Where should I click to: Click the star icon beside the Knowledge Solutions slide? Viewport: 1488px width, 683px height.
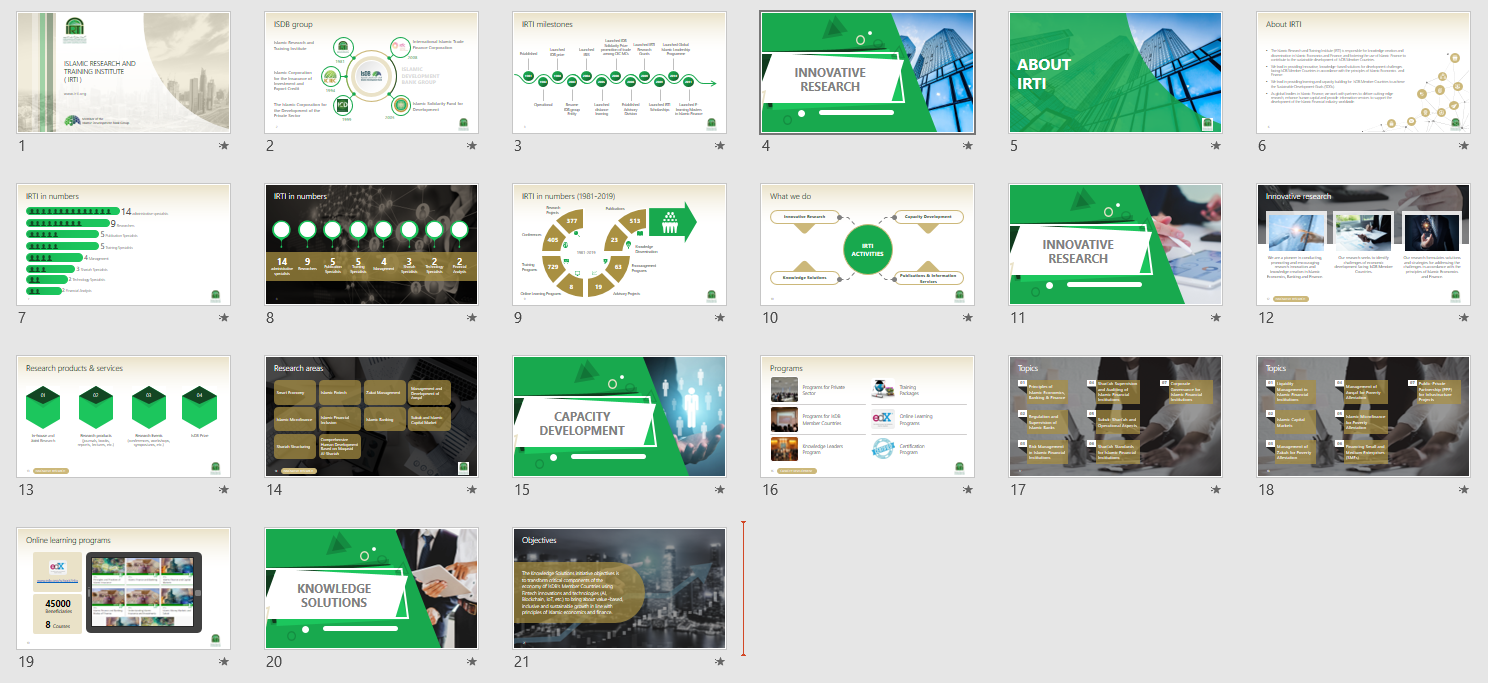[x=470, y=660]
